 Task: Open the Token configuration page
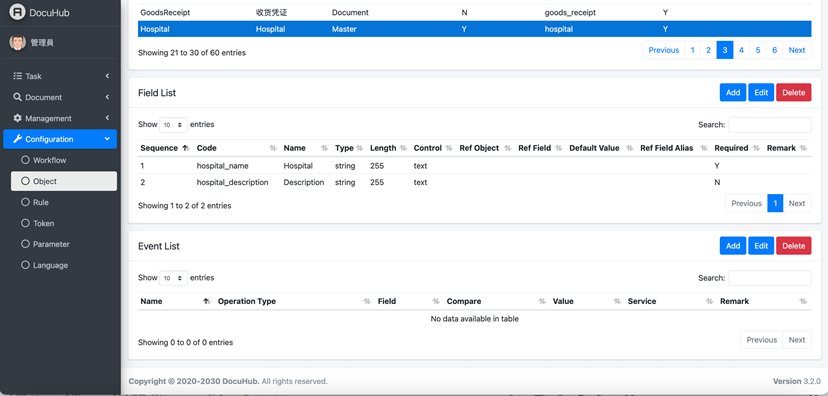[x=64, y=223]
